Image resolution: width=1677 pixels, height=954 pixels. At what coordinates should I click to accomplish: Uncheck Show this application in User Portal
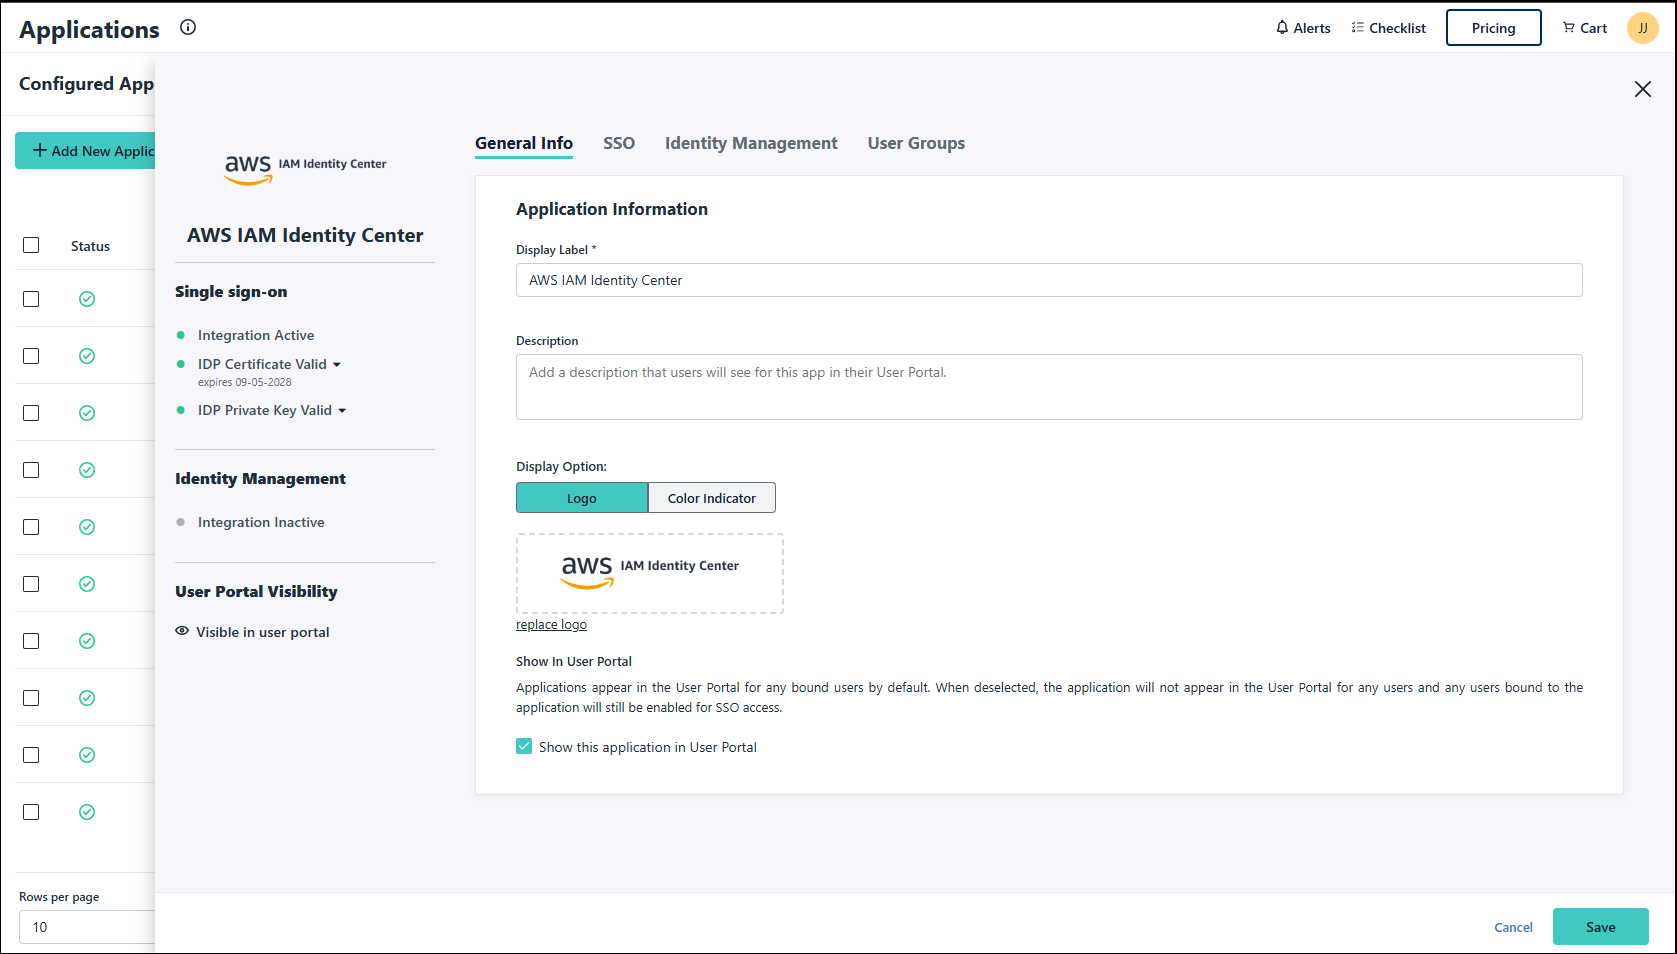pos(524,746)
